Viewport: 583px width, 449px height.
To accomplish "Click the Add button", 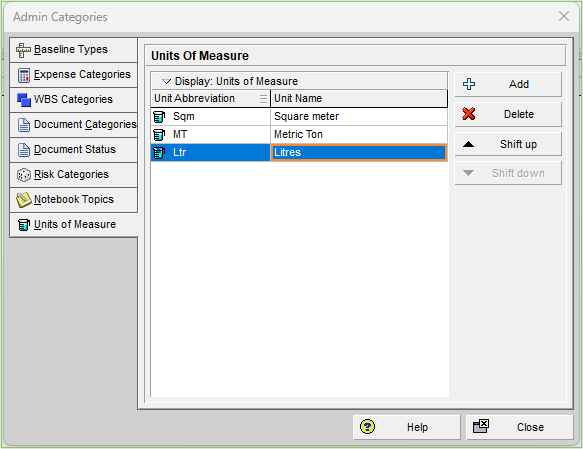I will (x=508, y=84).
